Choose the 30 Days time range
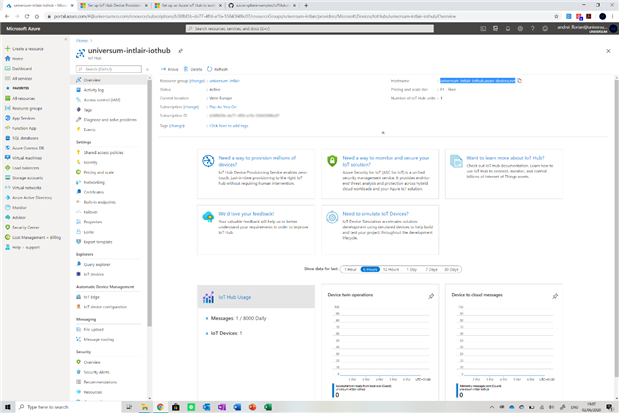Screen dimensions: 619x413 point(452,269)
